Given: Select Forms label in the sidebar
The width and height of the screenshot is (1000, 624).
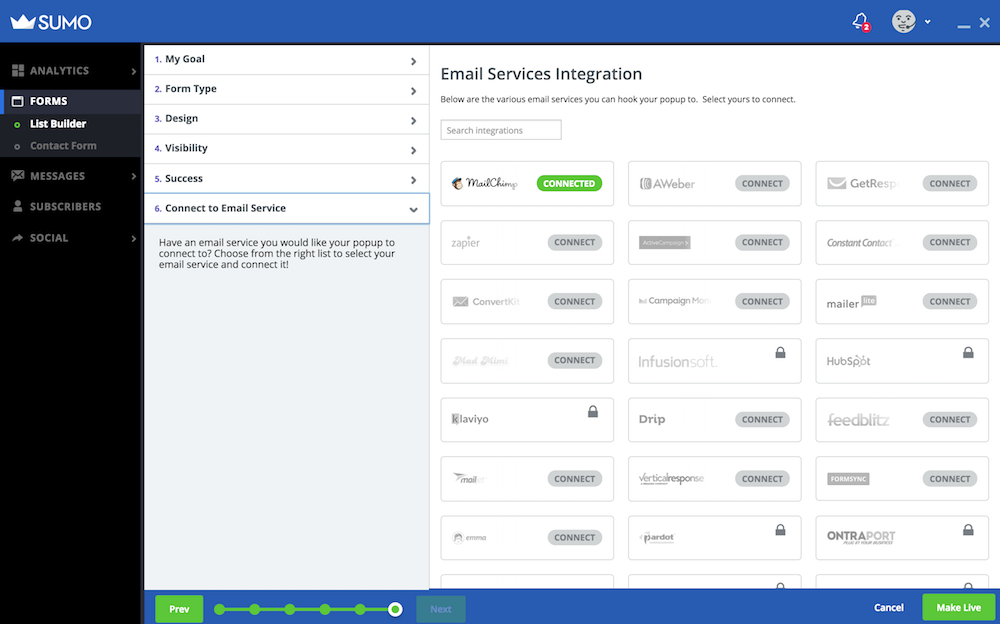Looking at the screenshot, I should click(x=48, y=101).
